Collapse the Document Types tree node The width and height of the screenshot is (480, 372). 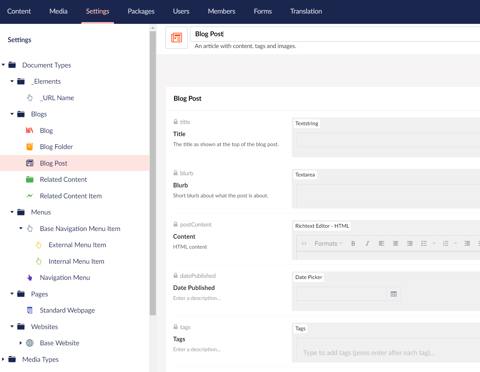tap(3, 65)
